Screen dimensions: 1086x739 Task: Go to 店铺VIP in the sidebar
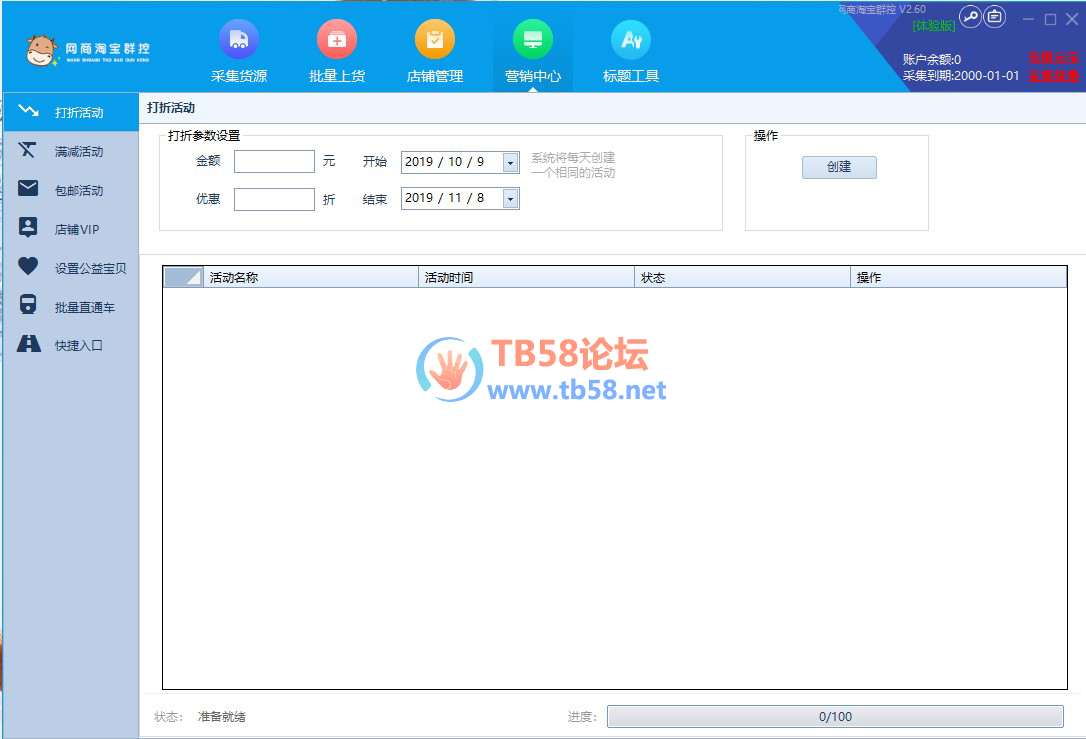click(71, 229)
